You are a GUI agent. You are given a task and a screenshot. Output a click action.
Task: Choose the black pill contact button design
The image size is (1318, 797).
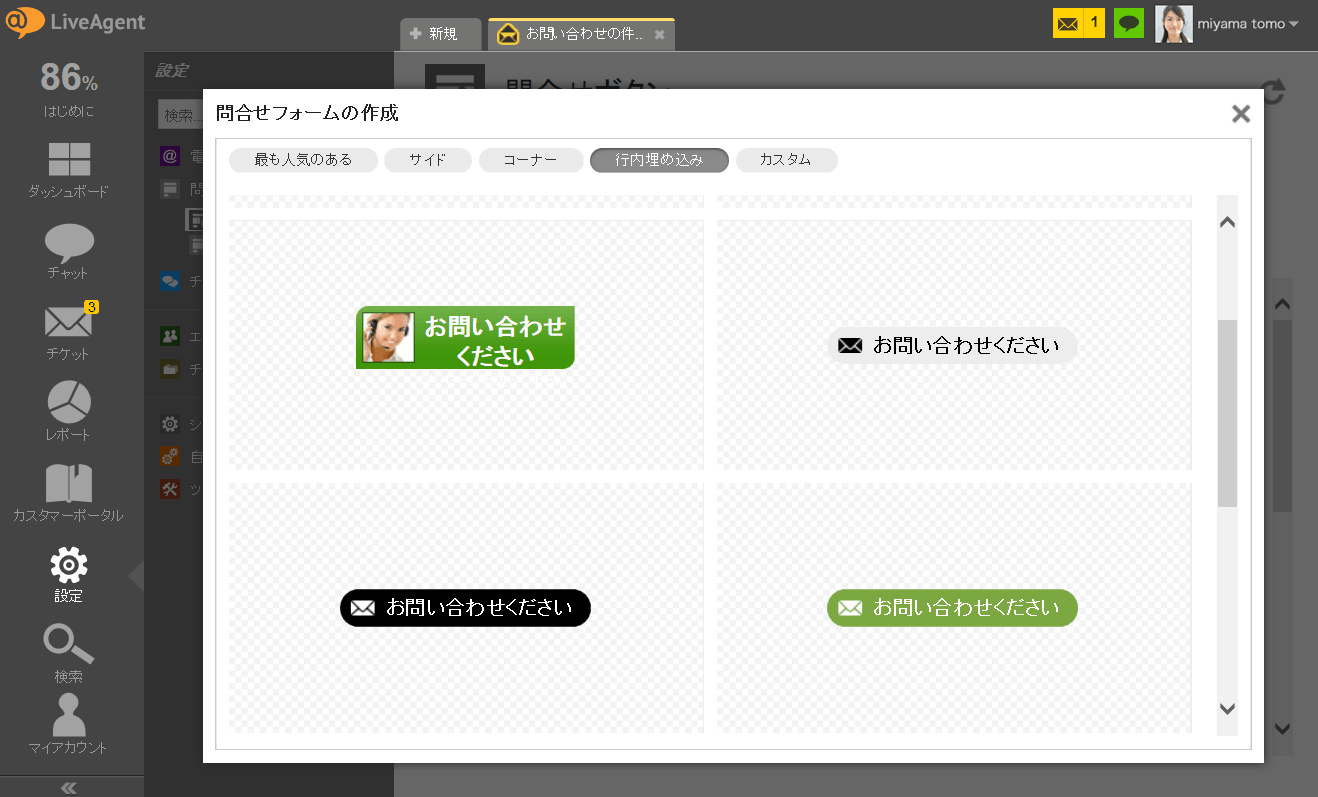coord(465,608)
